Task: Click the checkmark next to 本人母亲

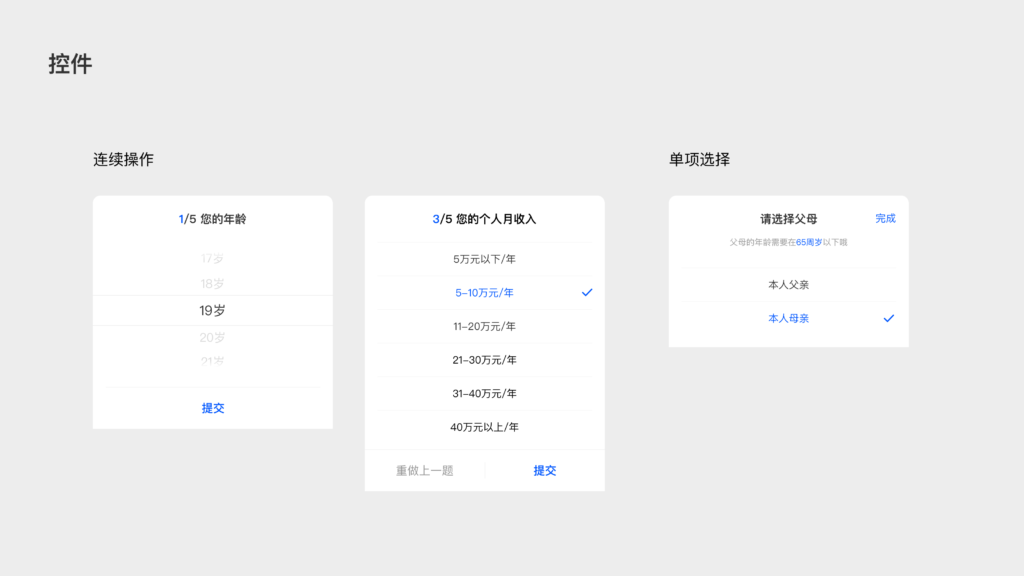Action: tap(888, 318)
